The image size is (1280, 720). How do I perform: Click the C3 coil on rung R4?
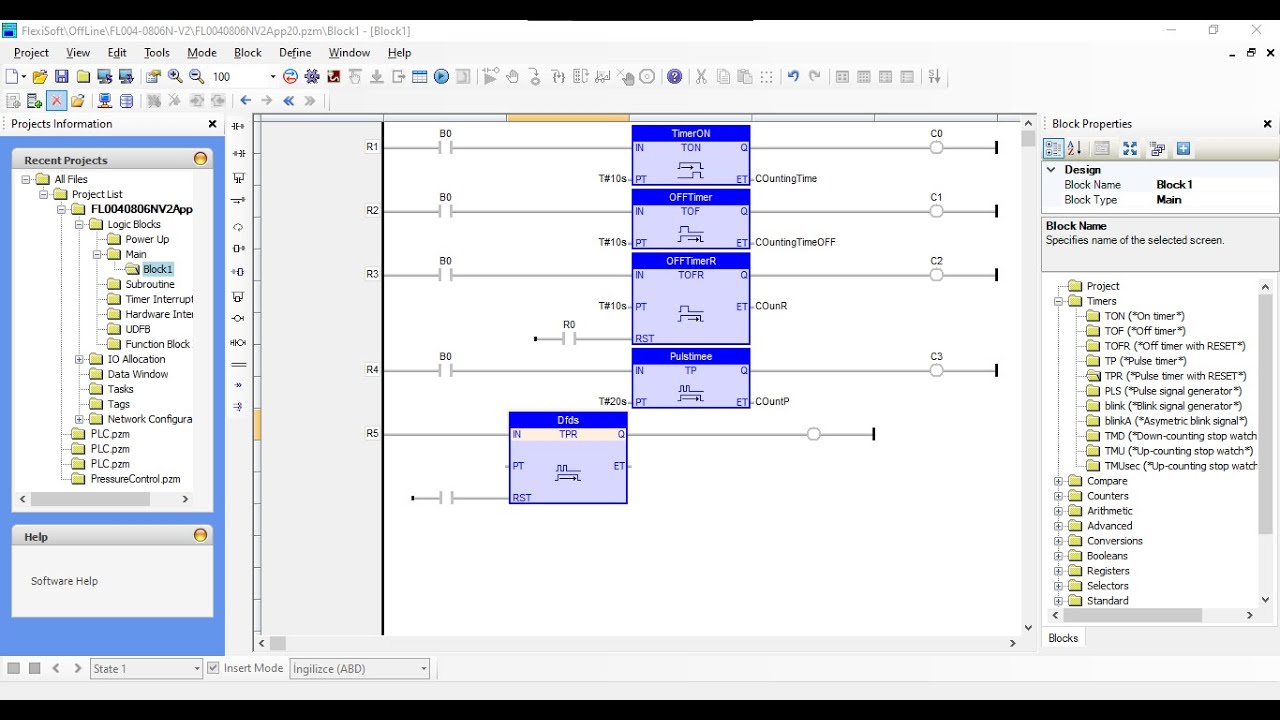click(x=936, y=370)
